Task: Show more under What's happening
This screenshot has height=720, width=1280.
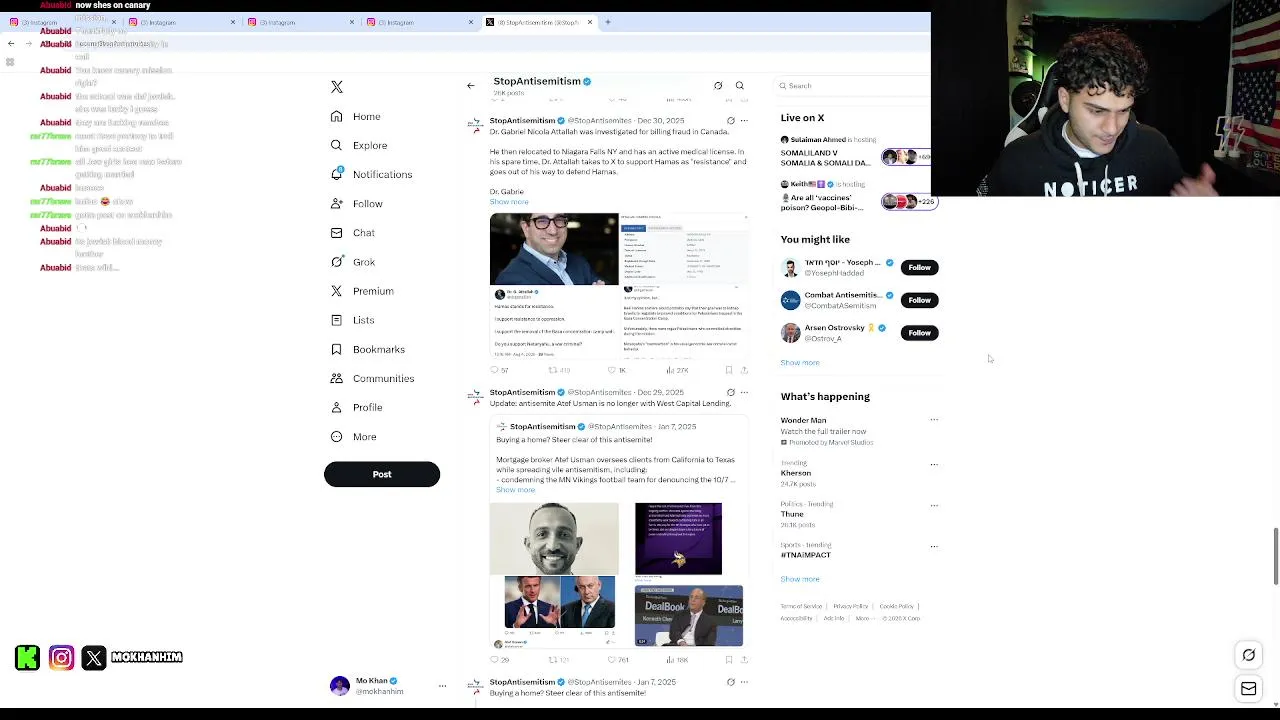Action: (800, 579)
